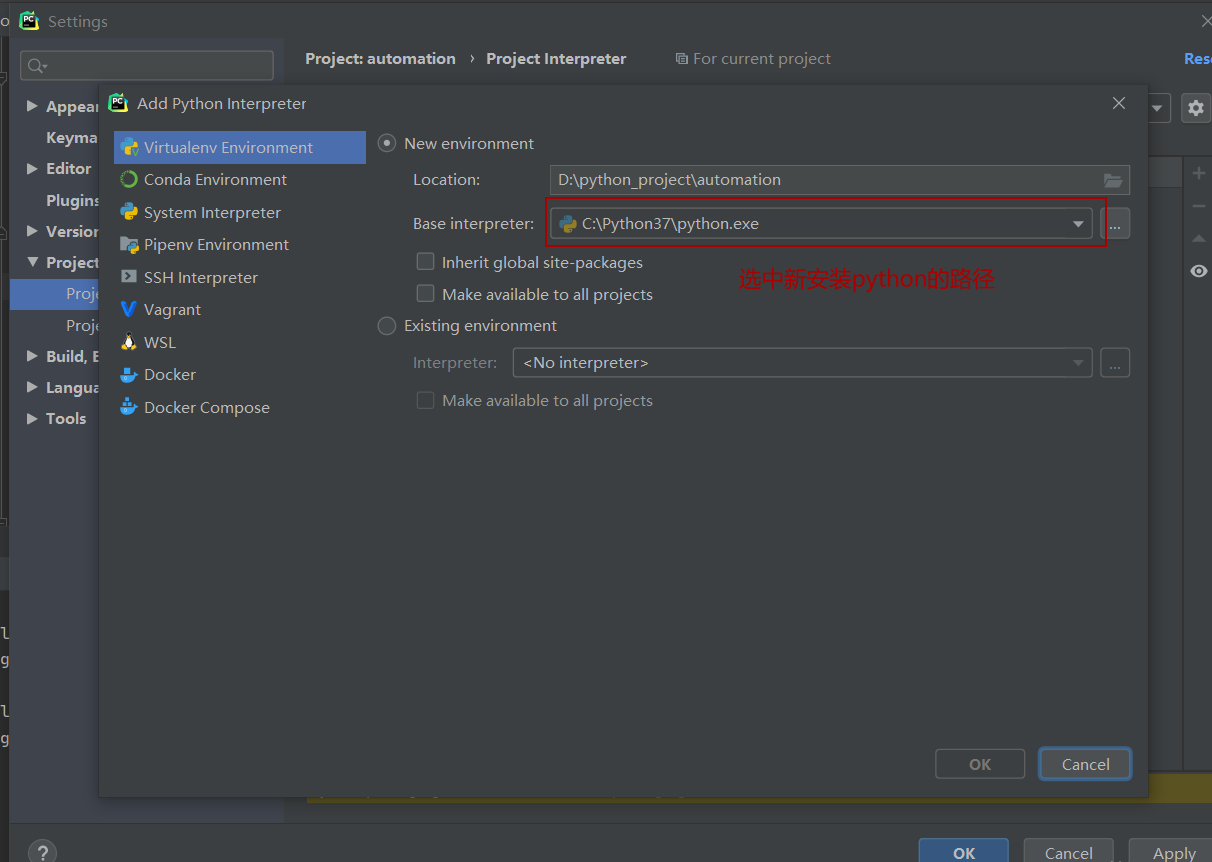Select the Existing environment radio button
Viewport: 1212px width, 862px height.
point(386,325)
